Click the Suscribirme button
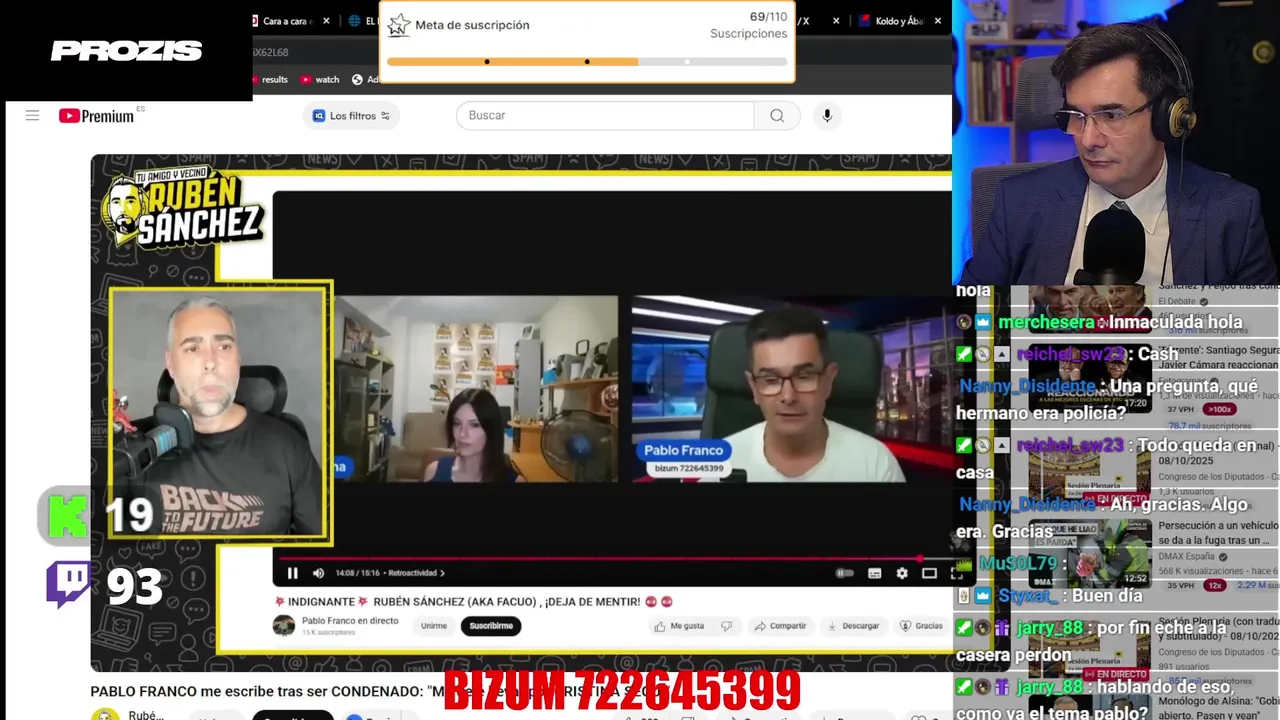The image size is (1280, 720). click(x=491, y=626)
